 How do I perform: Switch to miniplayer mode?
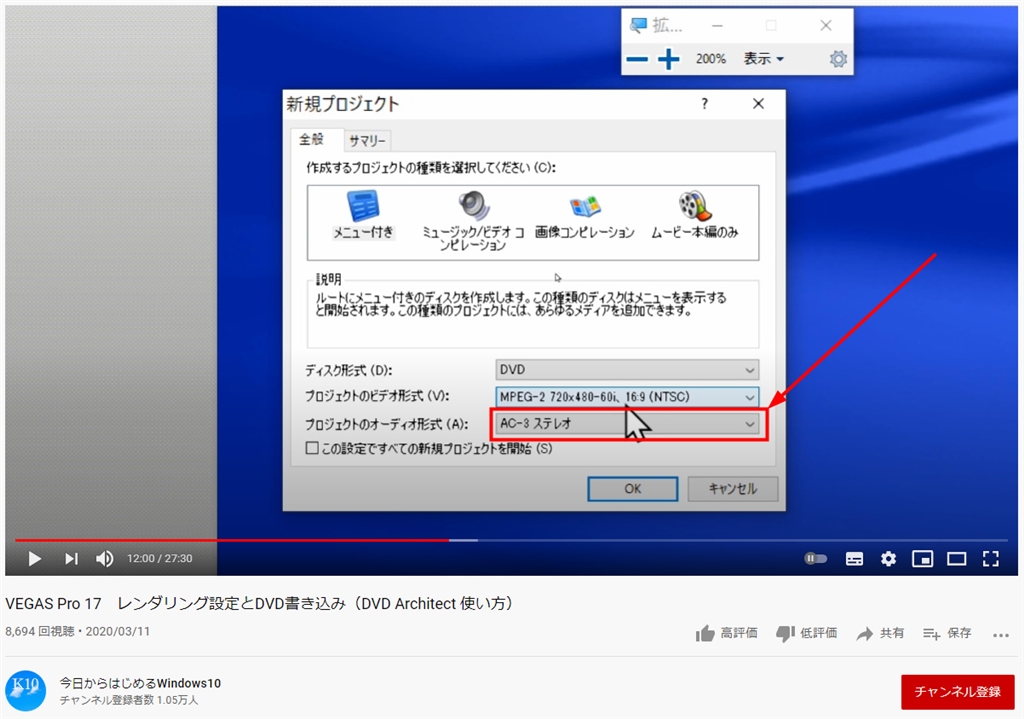[922, 558]
